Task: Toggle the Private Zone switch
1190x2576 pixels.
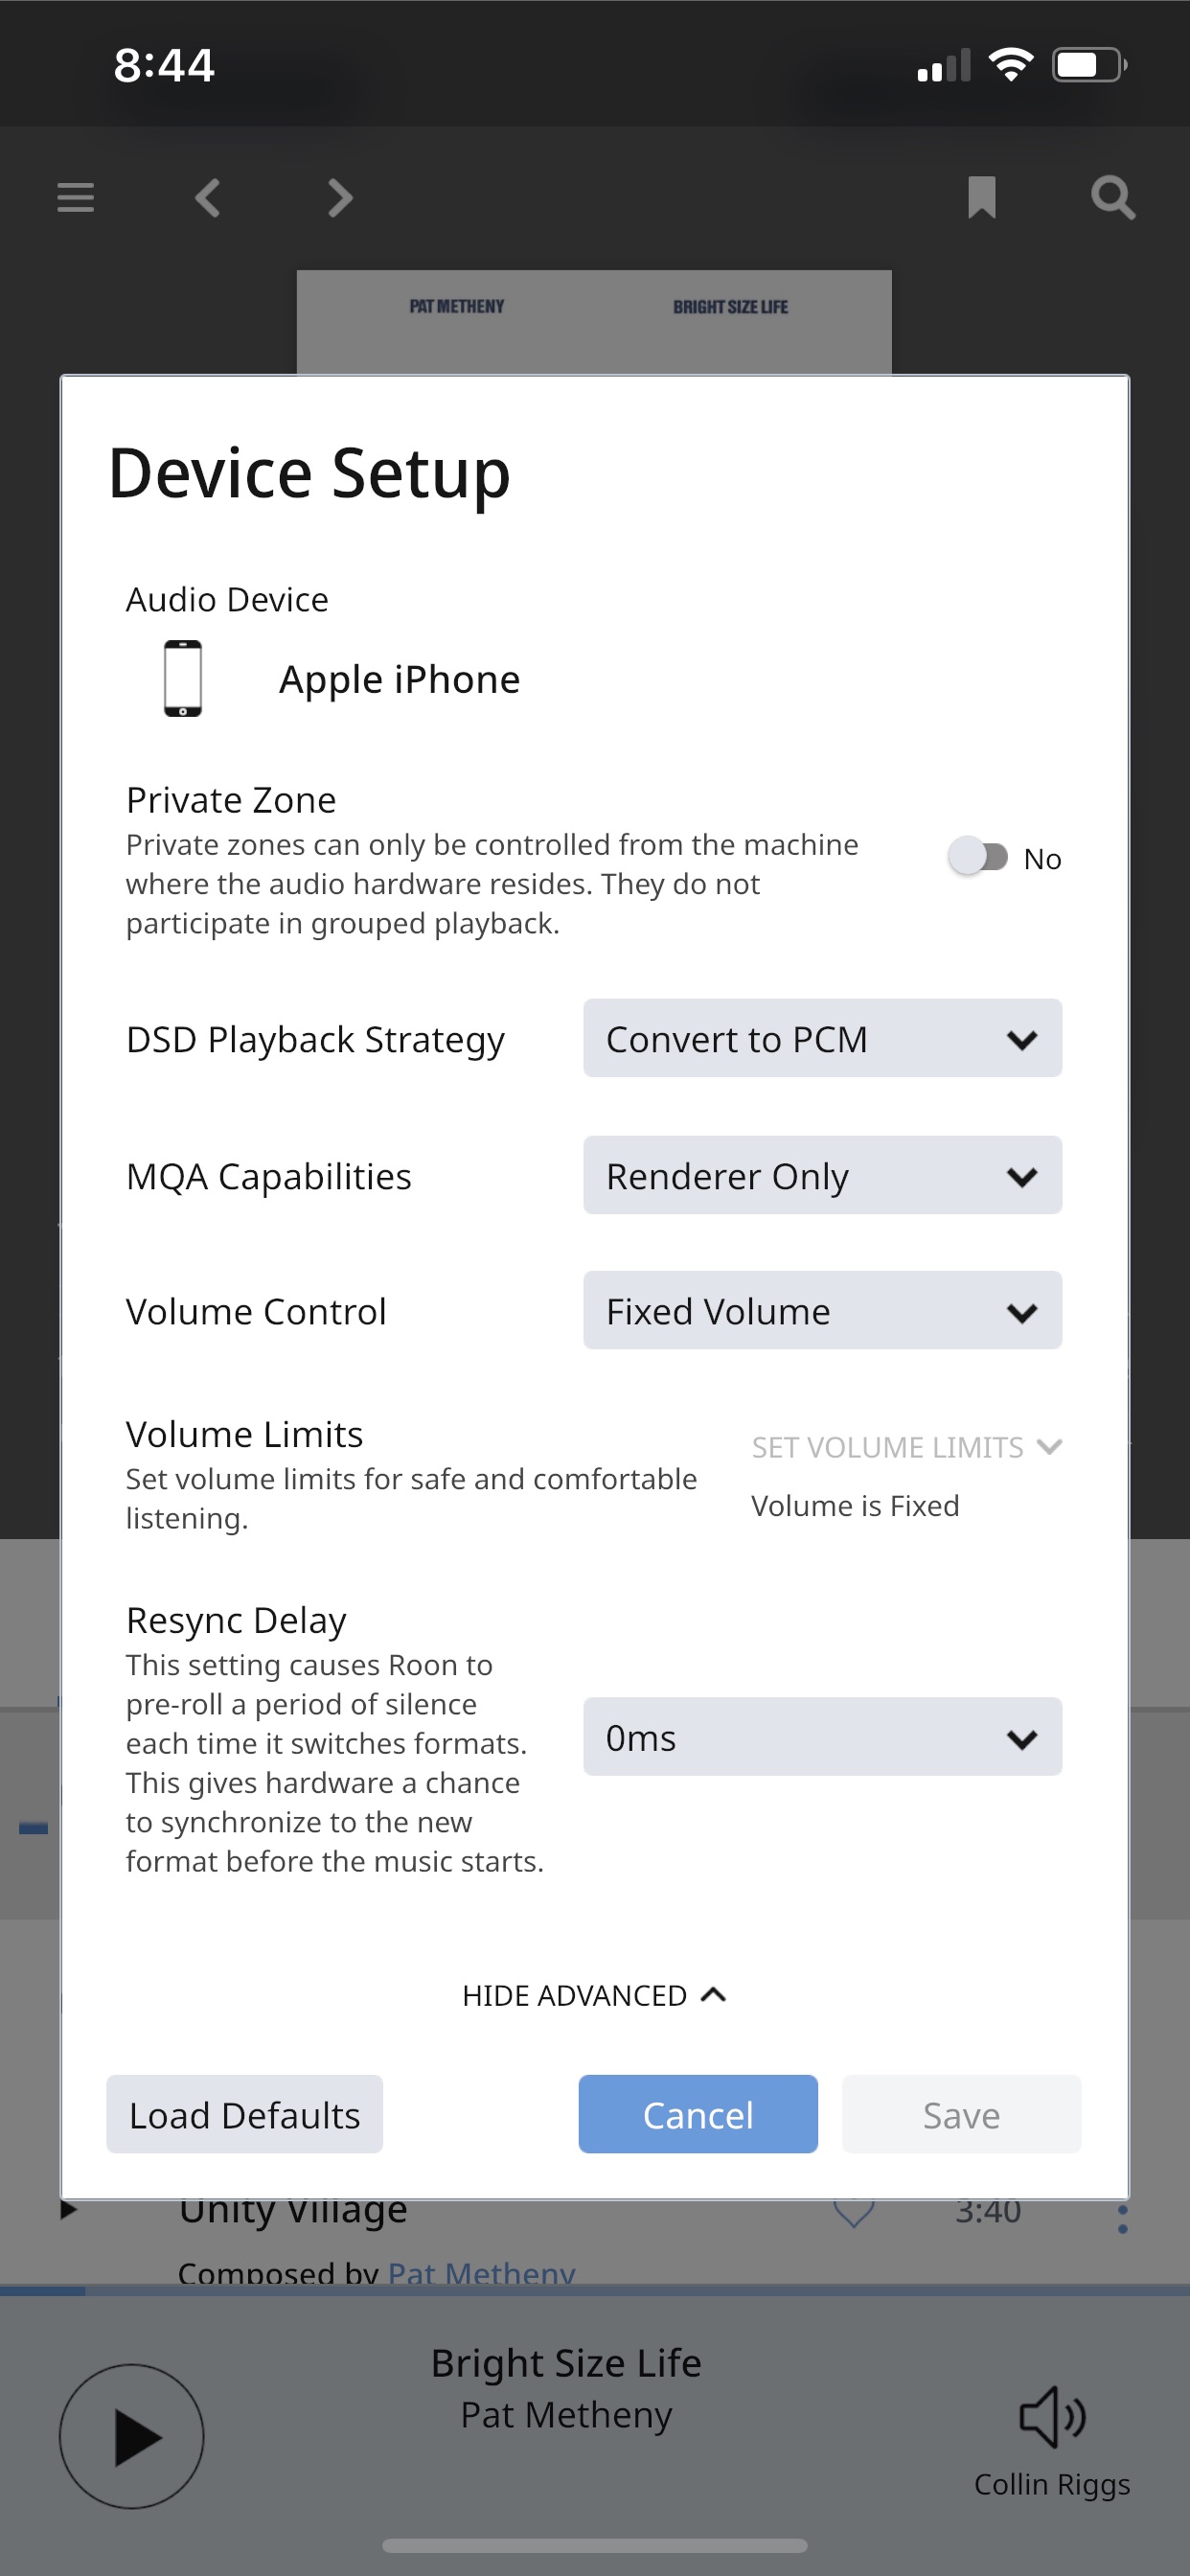Action: tap(977, 857)
